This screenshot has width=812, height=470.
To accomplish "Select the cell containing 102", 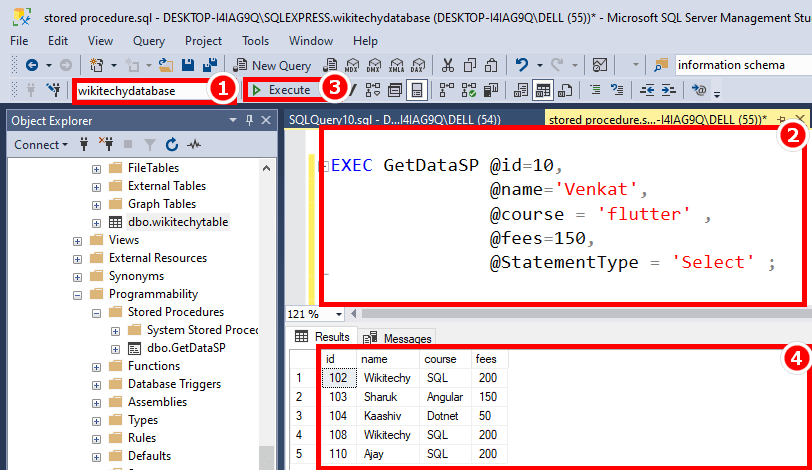I will tap(339, 378).
